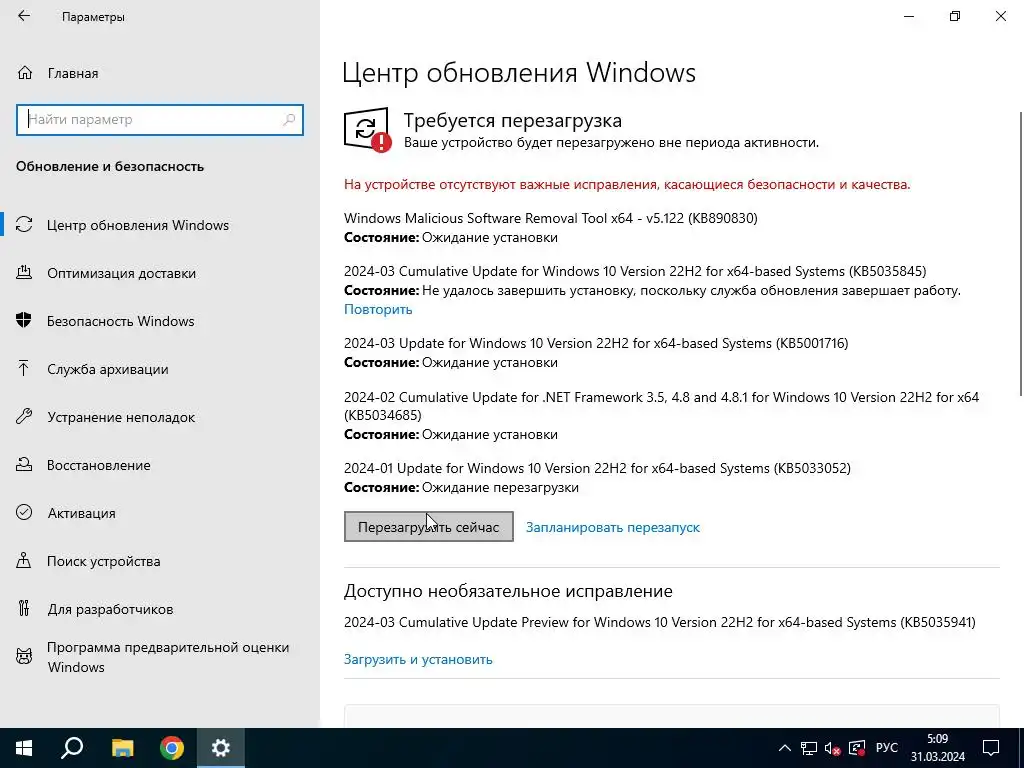Click the page vertical scrollbar thumb

click(1020, 253)
